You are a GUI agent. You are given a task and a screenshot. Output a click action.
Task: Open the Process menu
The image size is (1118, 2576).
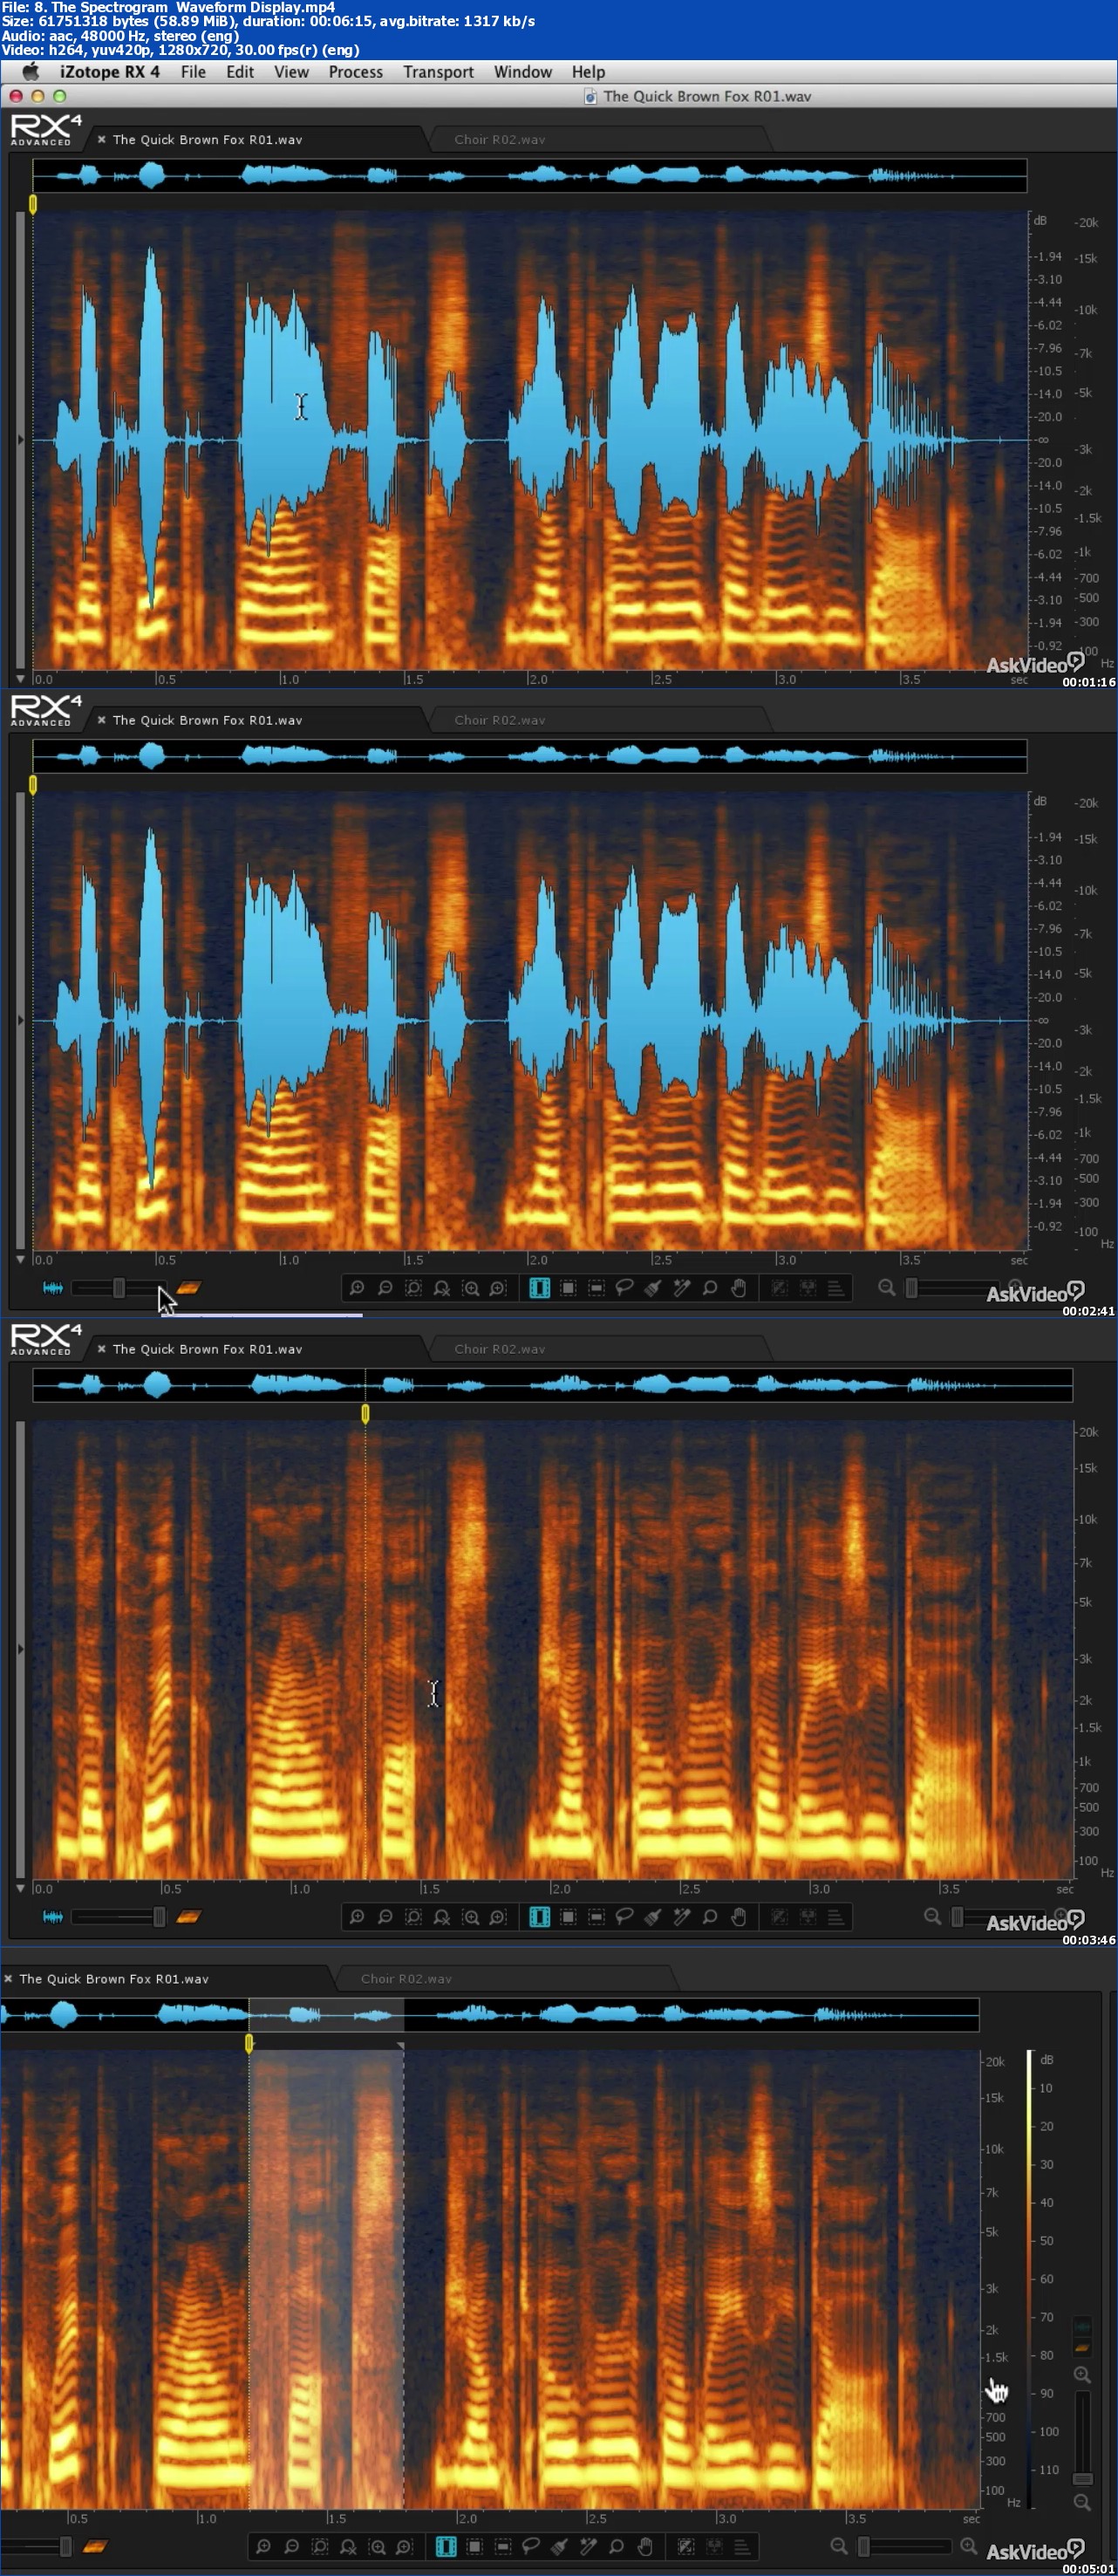click(x=355, y=72)
